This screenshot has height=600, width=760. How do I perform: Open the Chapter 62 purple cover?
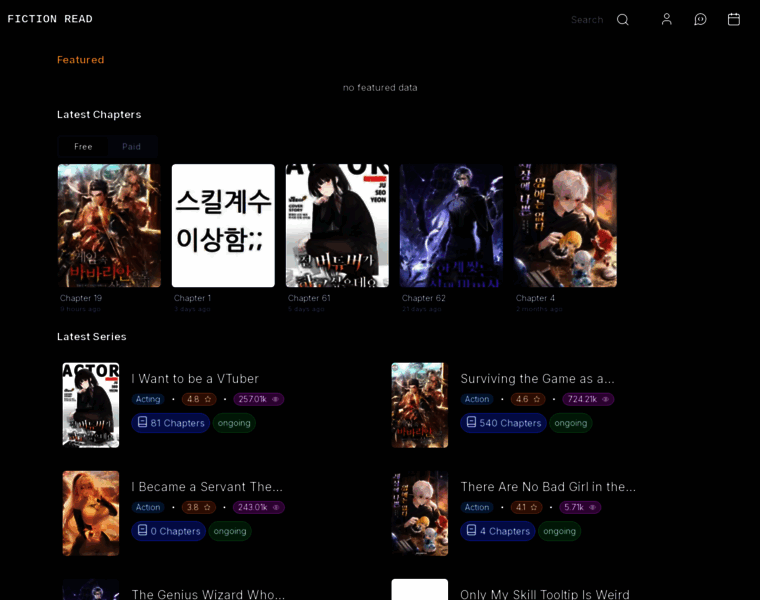pyautogui.click(x=451, y=225)
